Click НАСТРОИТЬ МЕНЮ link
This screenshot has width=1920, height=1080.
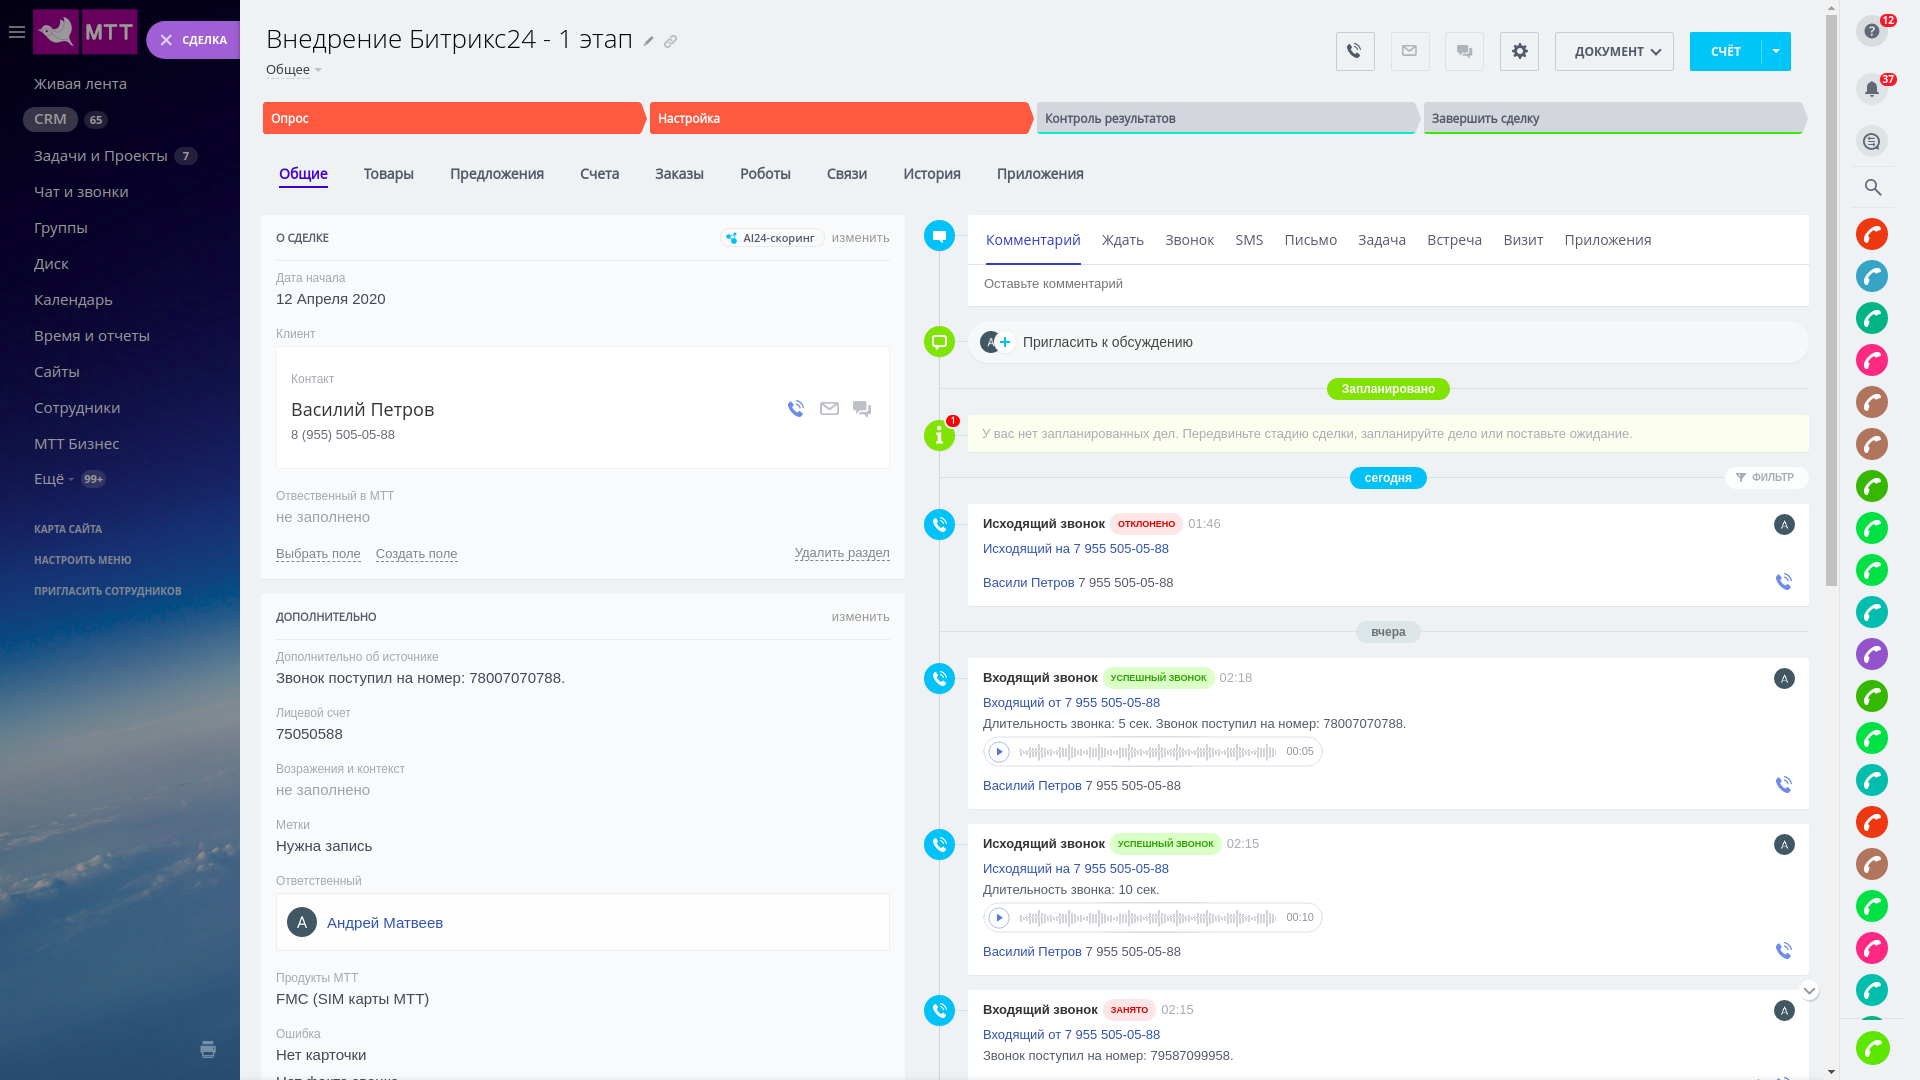(83, 561)
